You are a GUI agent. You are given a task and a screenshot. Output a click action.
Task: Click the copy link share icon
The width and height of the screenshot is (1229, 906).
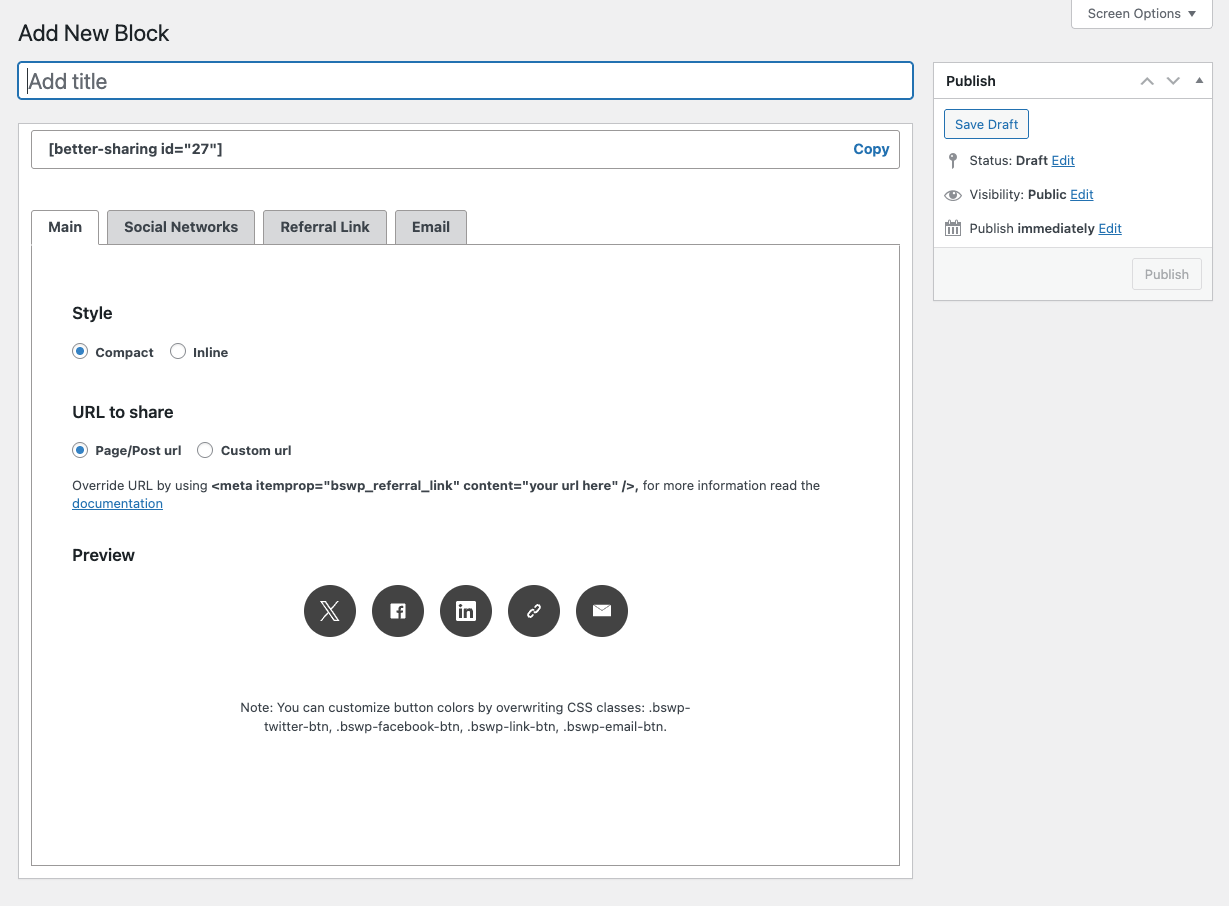pyautogui.click(x=534, y=611)
